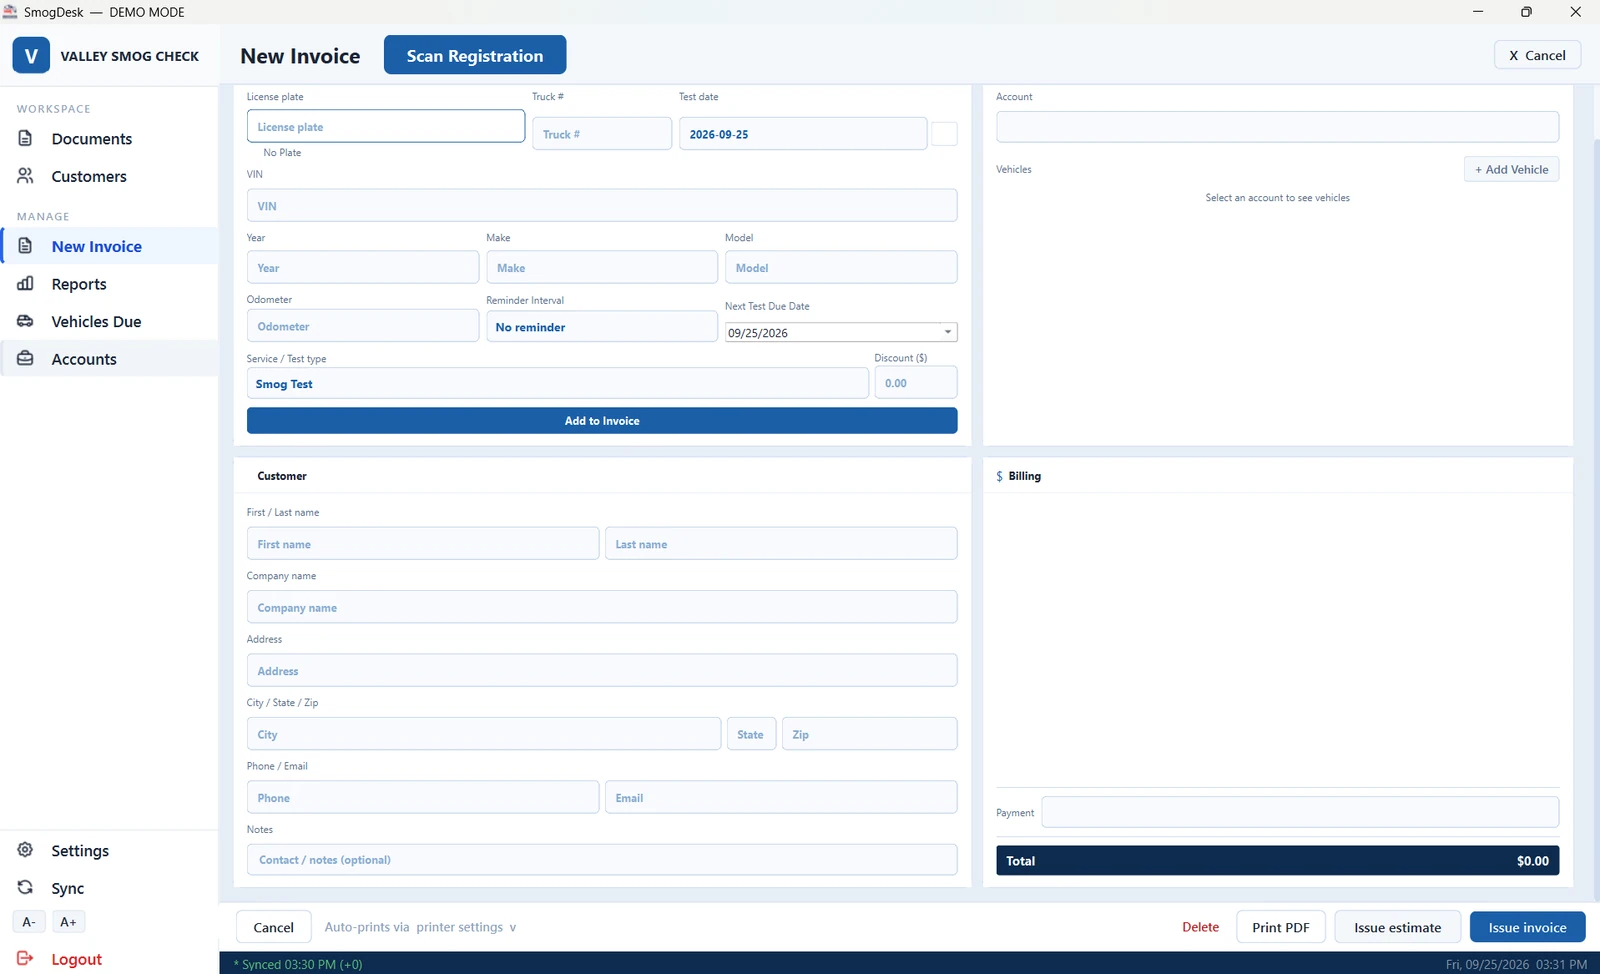Expand the Next Test Due Date arrow

(947, 332)
